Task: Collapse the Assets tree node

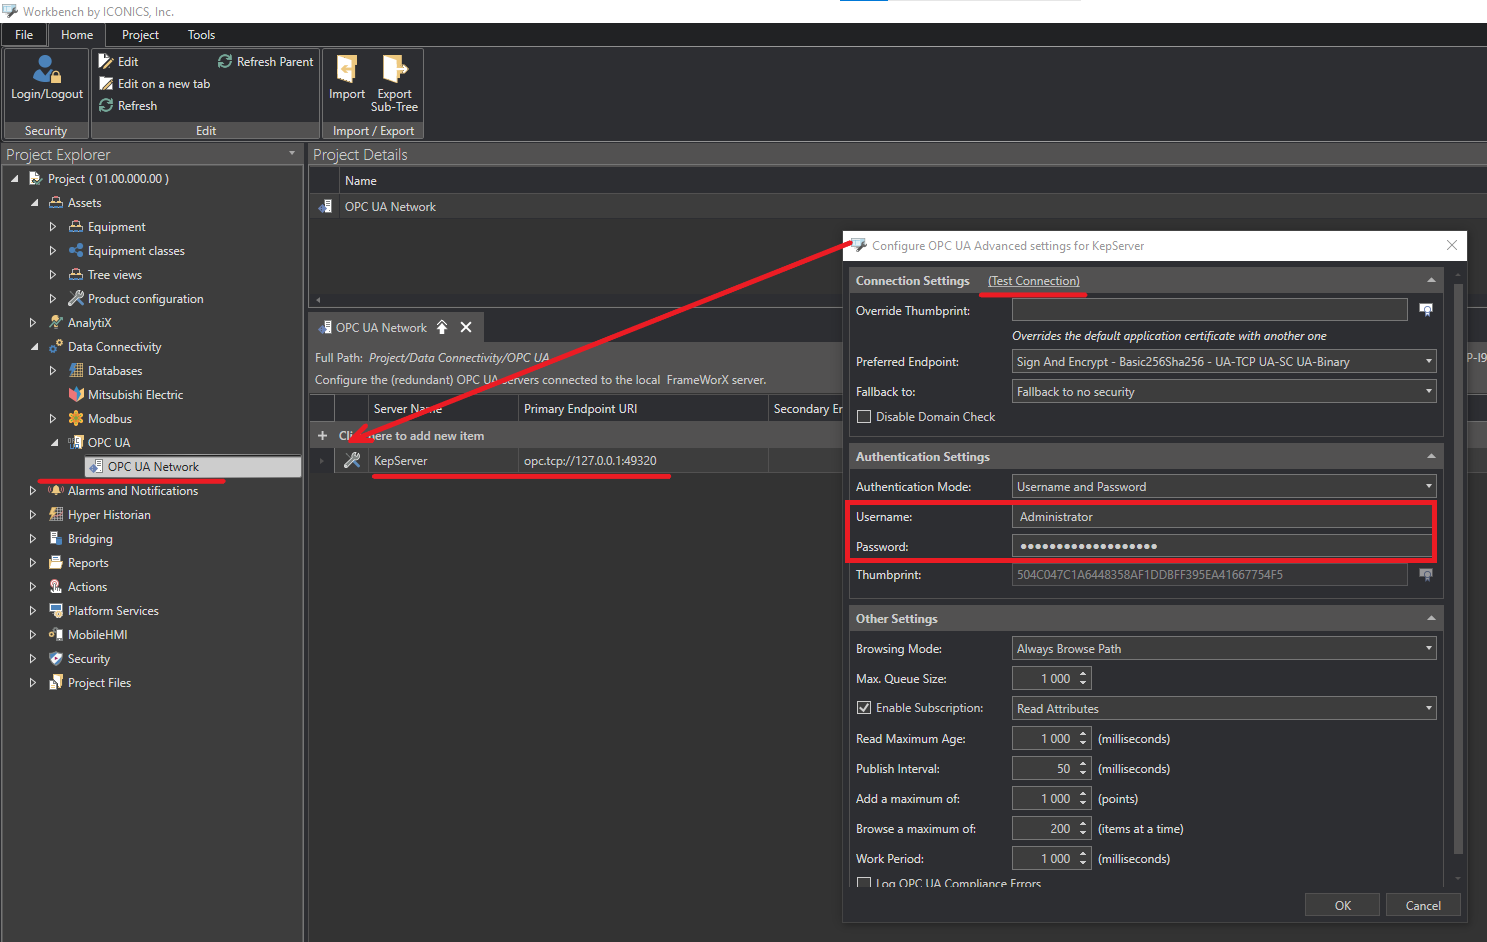Action: coord(35,203)
